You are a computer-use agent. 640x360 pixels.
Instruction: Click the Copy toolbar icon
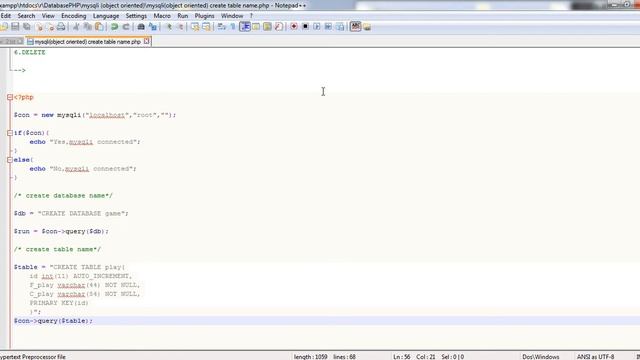click(x=87, y=27)
